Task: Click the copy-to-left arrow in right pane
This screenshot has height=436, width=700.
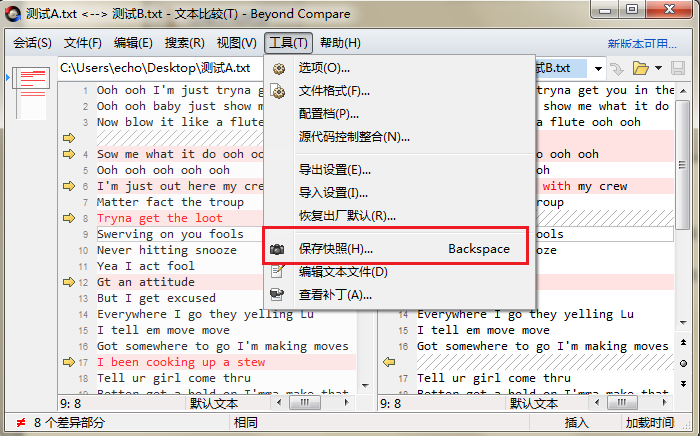Action: (x=390, y=362)
